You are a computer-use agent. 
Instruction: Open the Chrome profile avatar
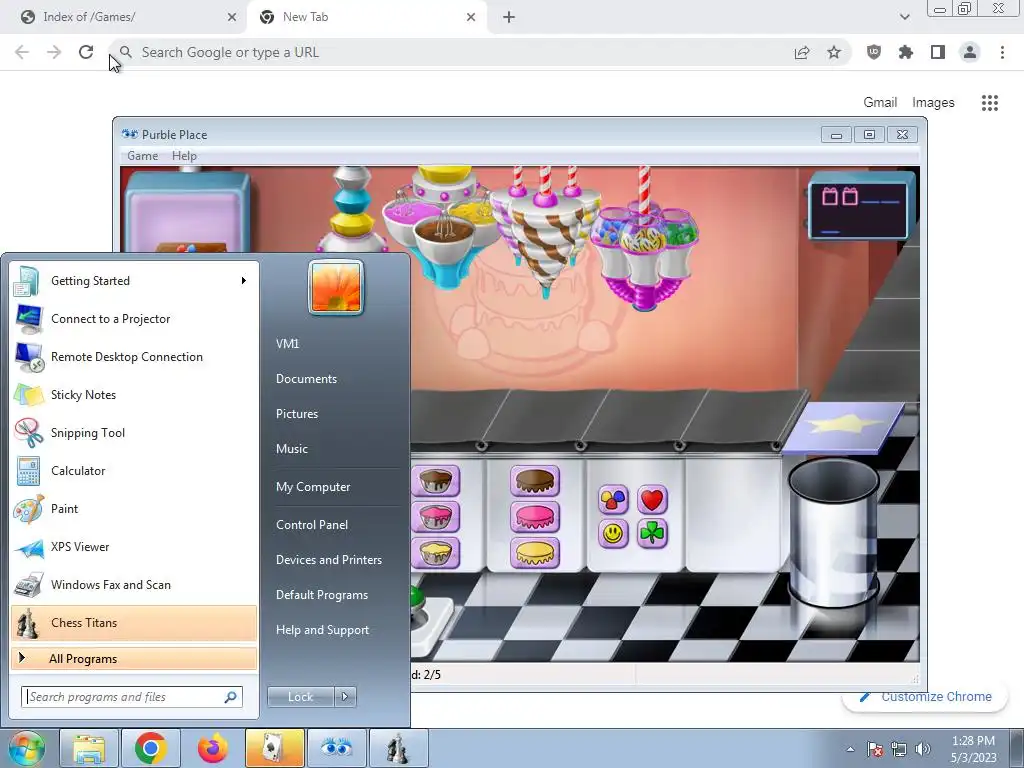coord(970,52)
